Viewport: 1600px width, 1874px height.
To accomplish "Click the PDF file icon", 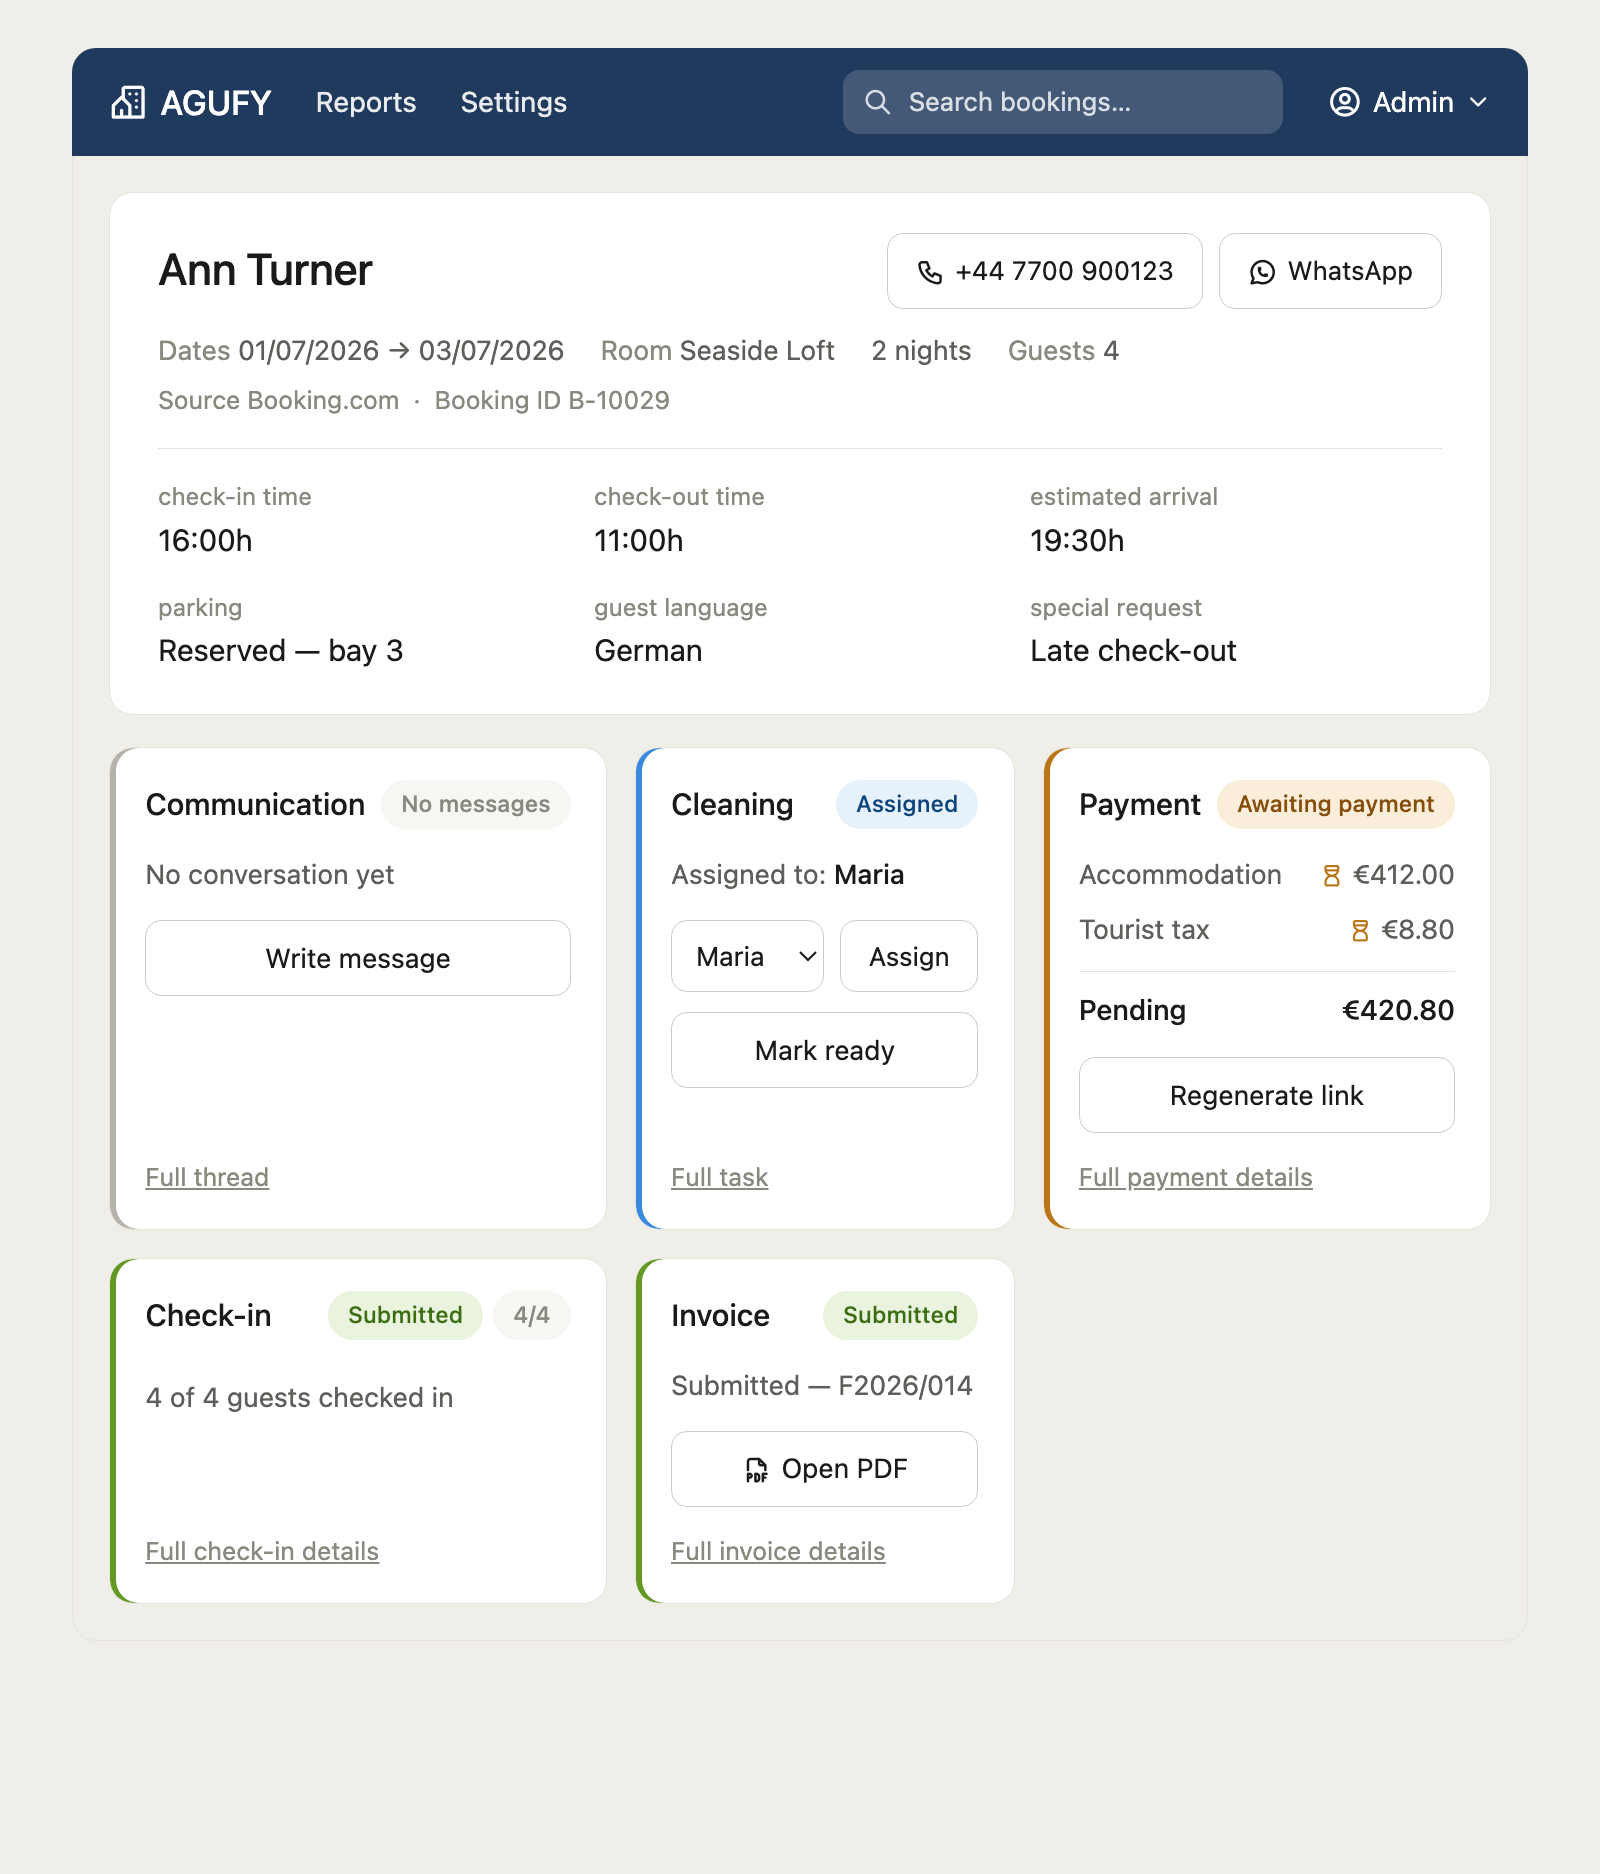I will click(x=756, y=1469).
